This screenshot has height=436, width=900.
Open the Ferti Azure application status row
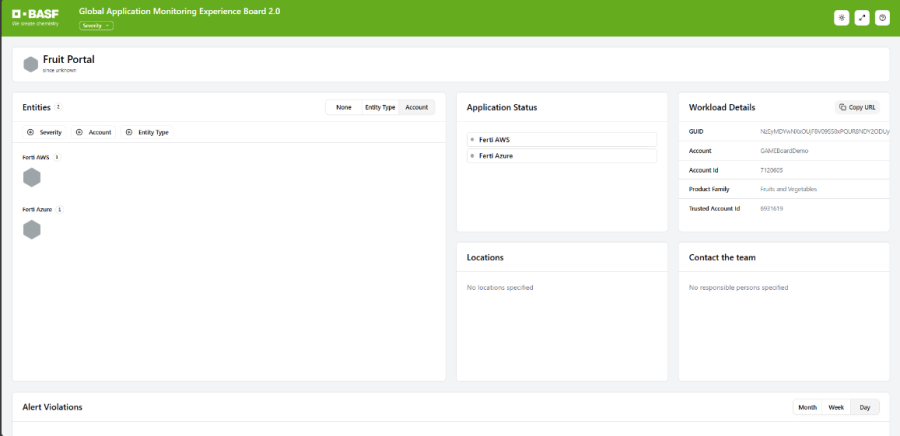[562, 156]
